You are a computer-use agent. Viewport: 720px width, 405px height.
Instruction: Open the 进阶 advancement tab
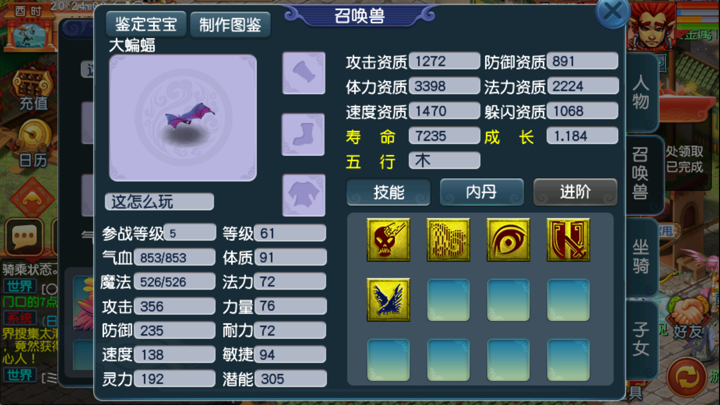tap(575, 192)
